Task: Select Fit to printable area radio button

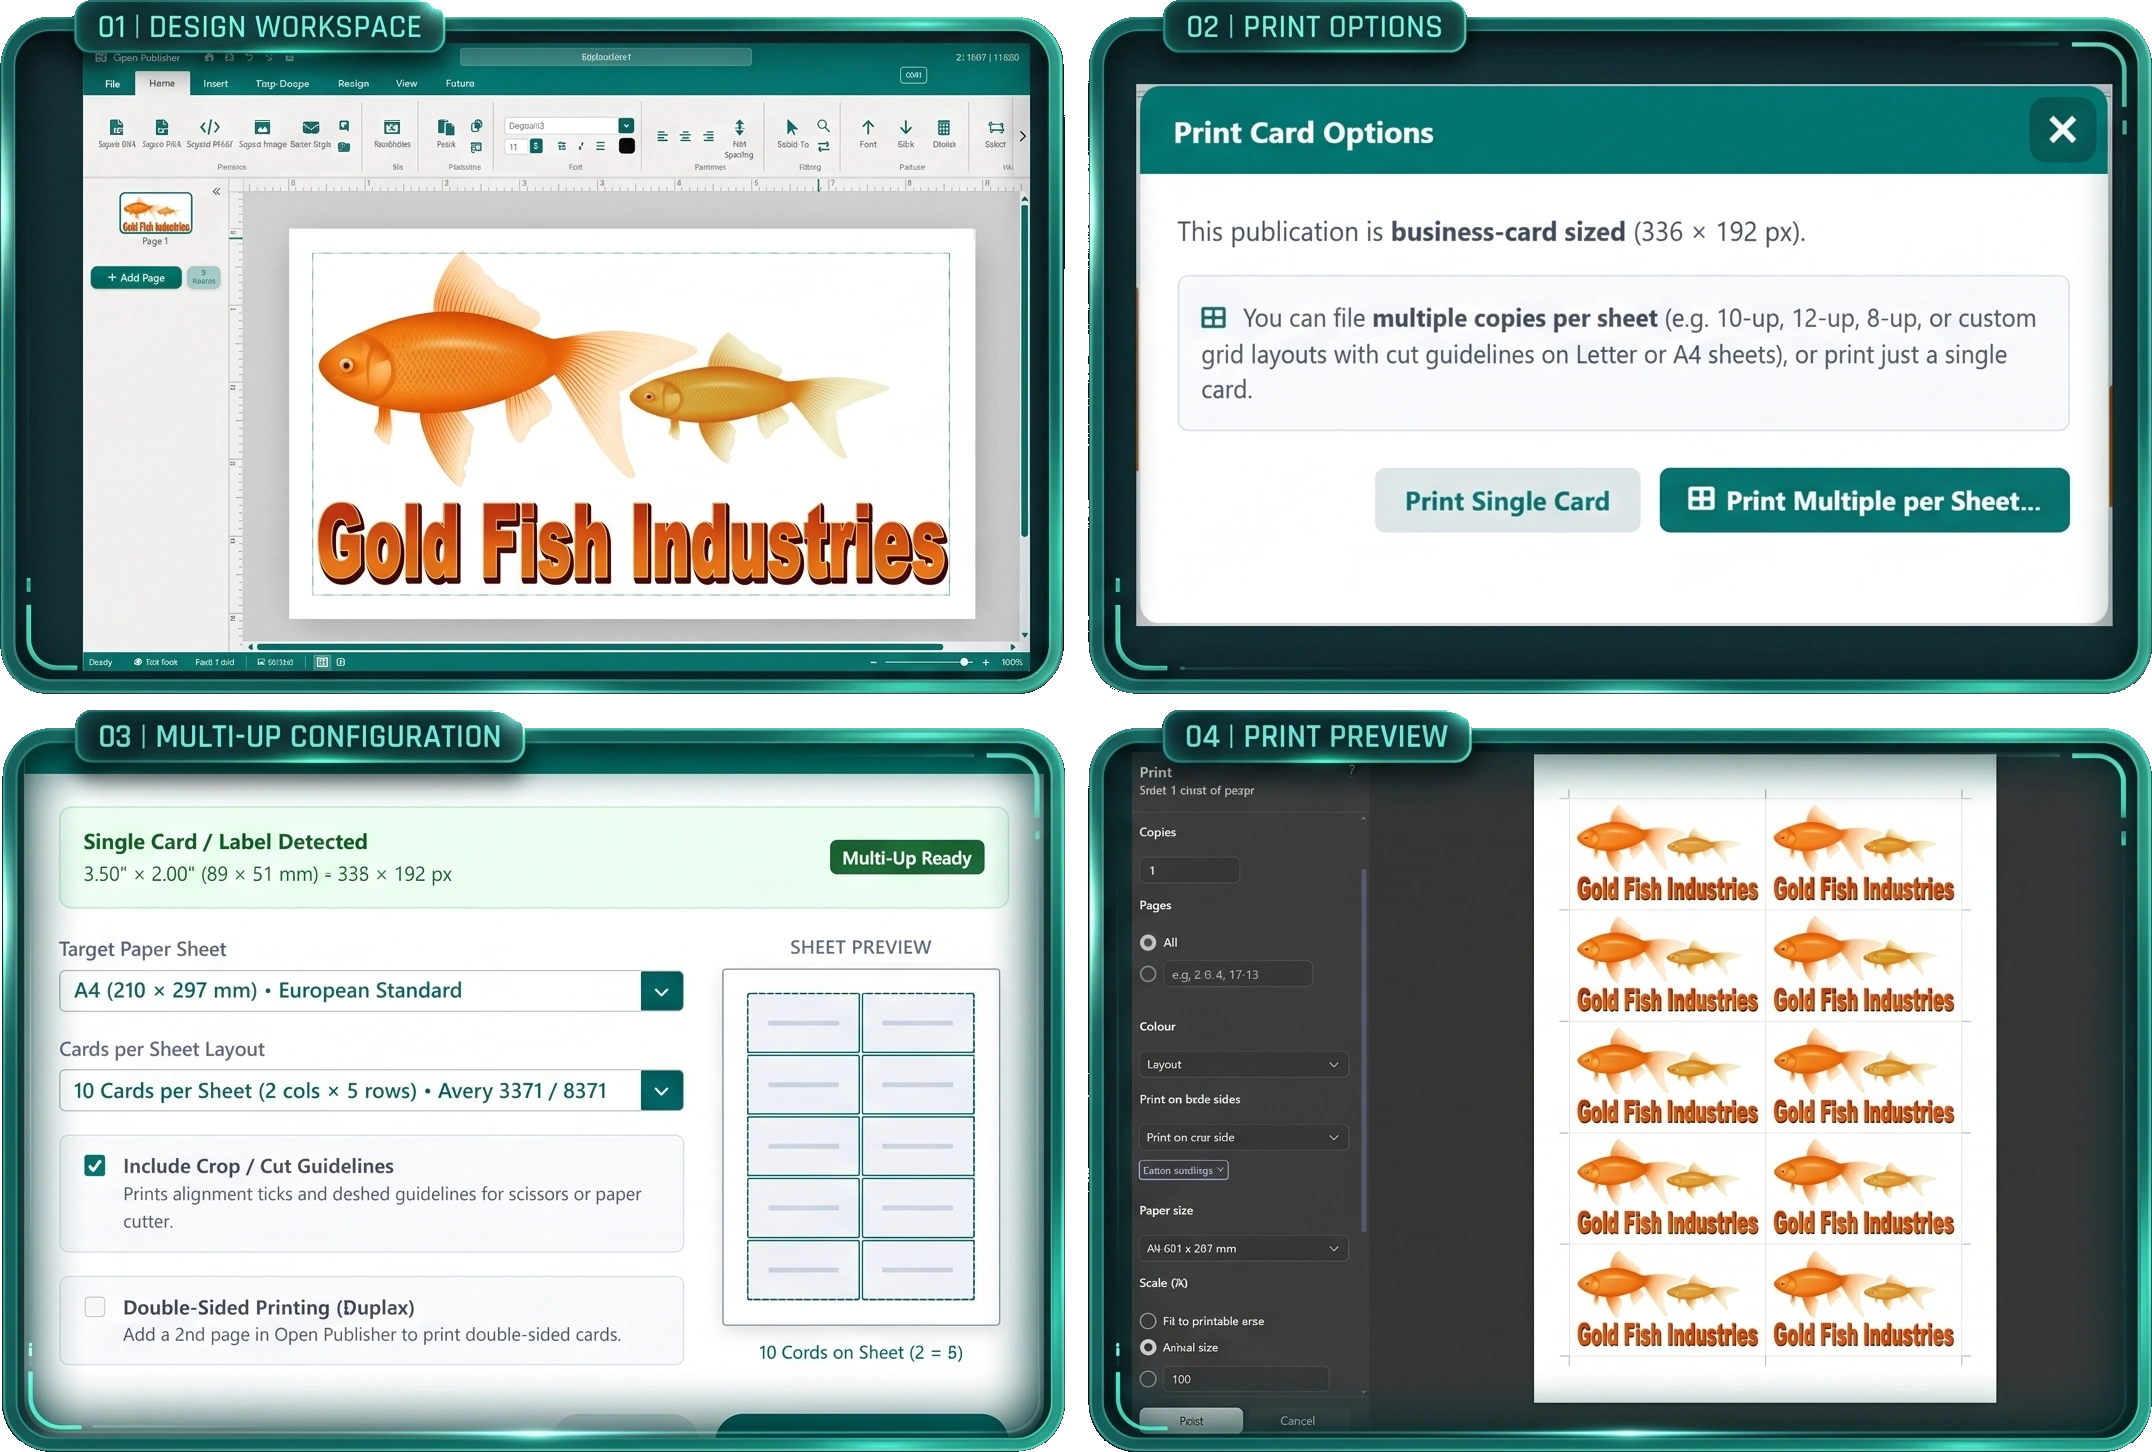Action: tap(1148, 1321)
